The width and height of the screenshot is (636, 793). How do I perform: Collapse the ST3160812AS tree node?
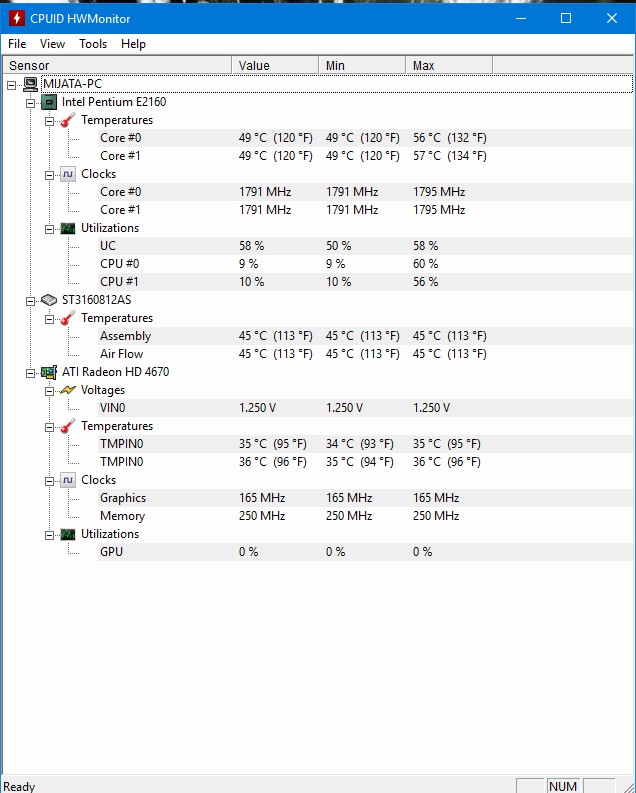coord(30,300)
